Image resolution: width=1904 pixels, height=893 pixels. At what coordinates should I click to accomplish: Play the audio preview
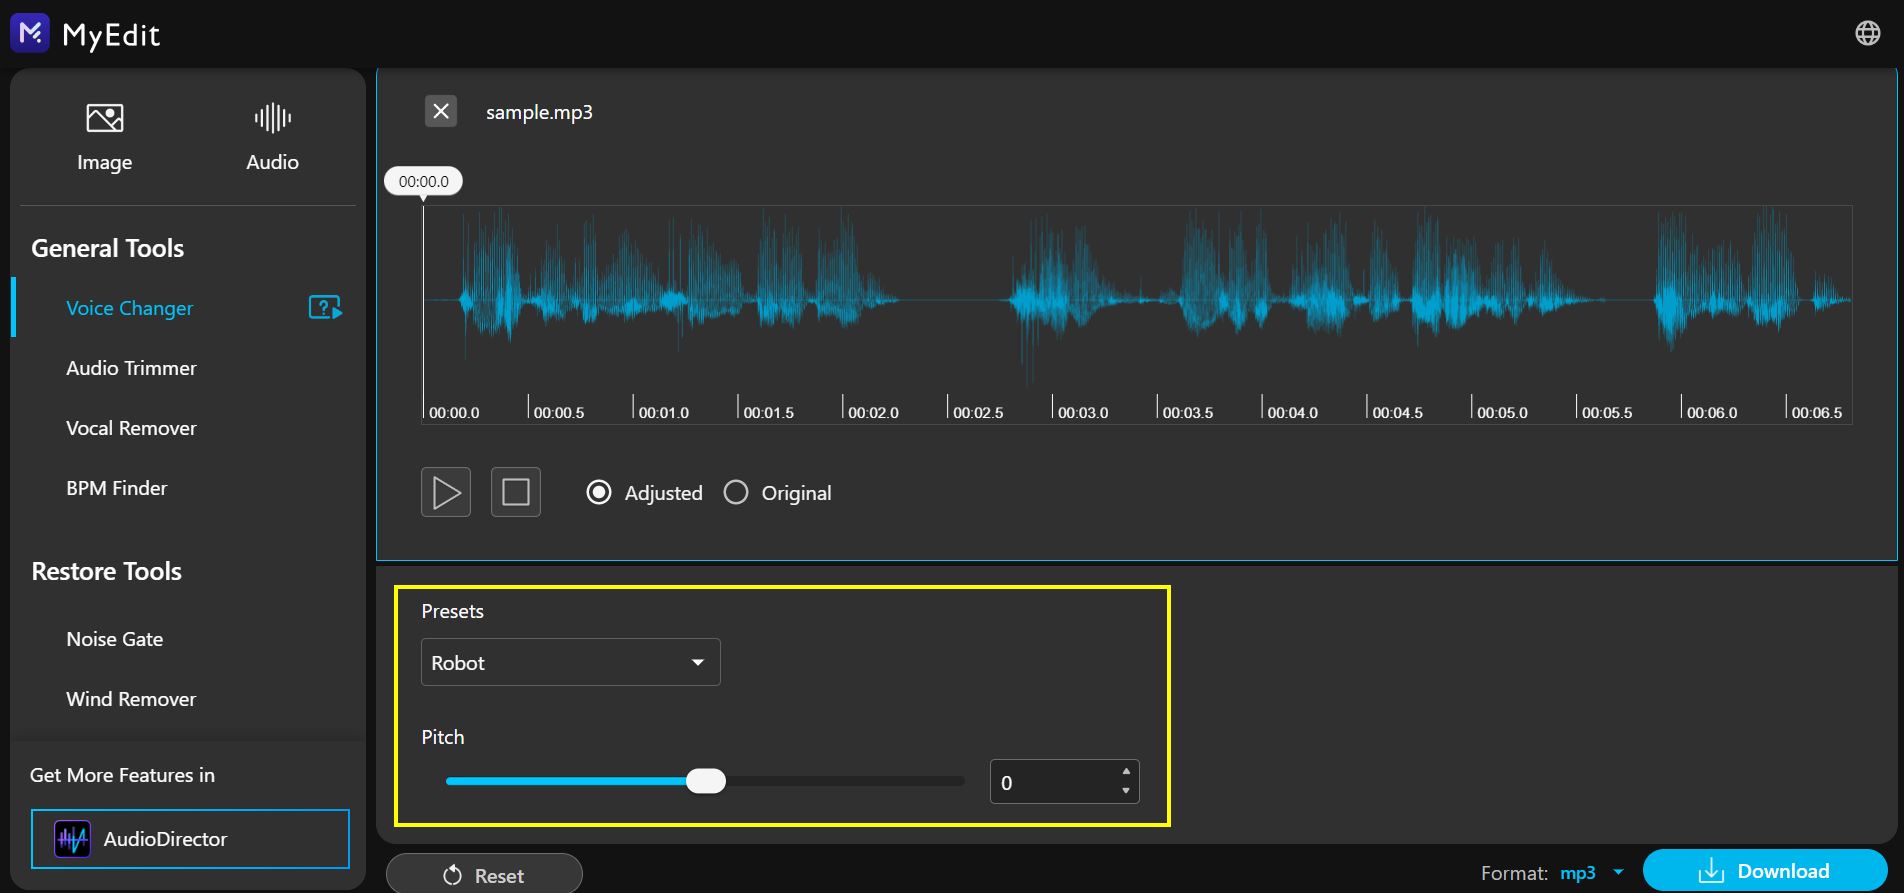pos(446,492)
